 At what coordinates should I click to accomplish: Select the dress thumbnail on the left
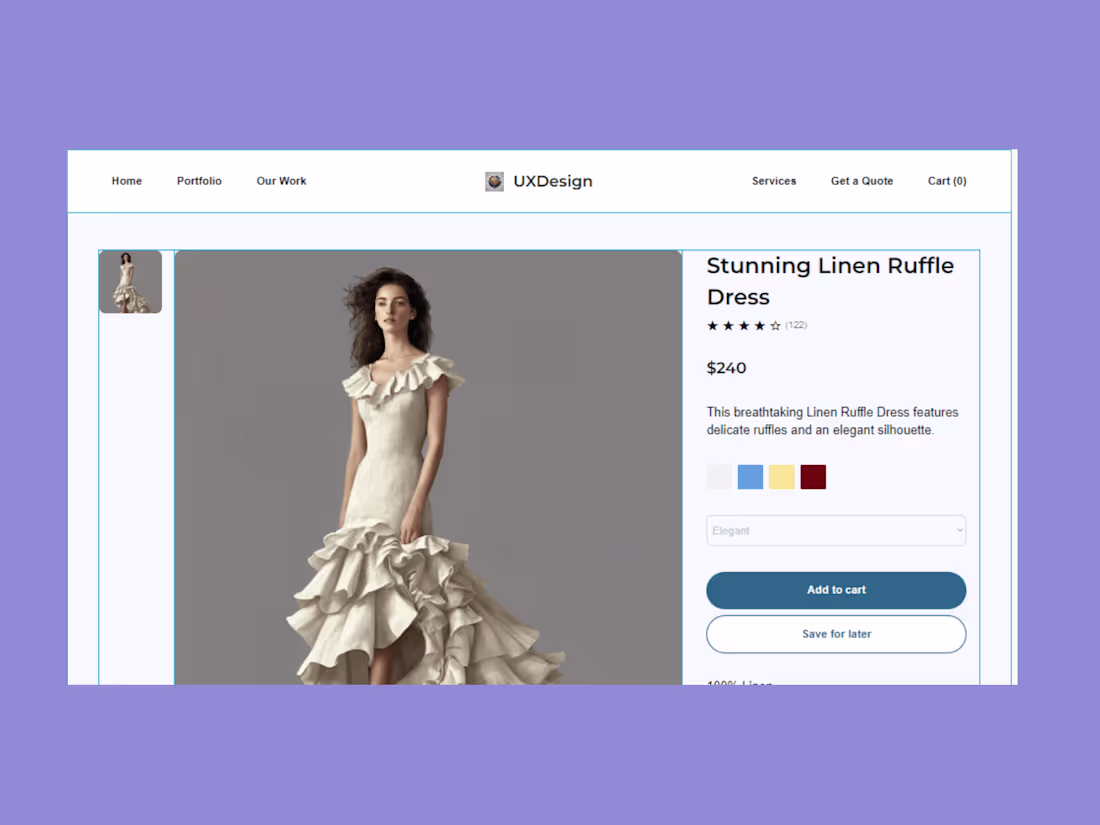[x=131, y=281]
